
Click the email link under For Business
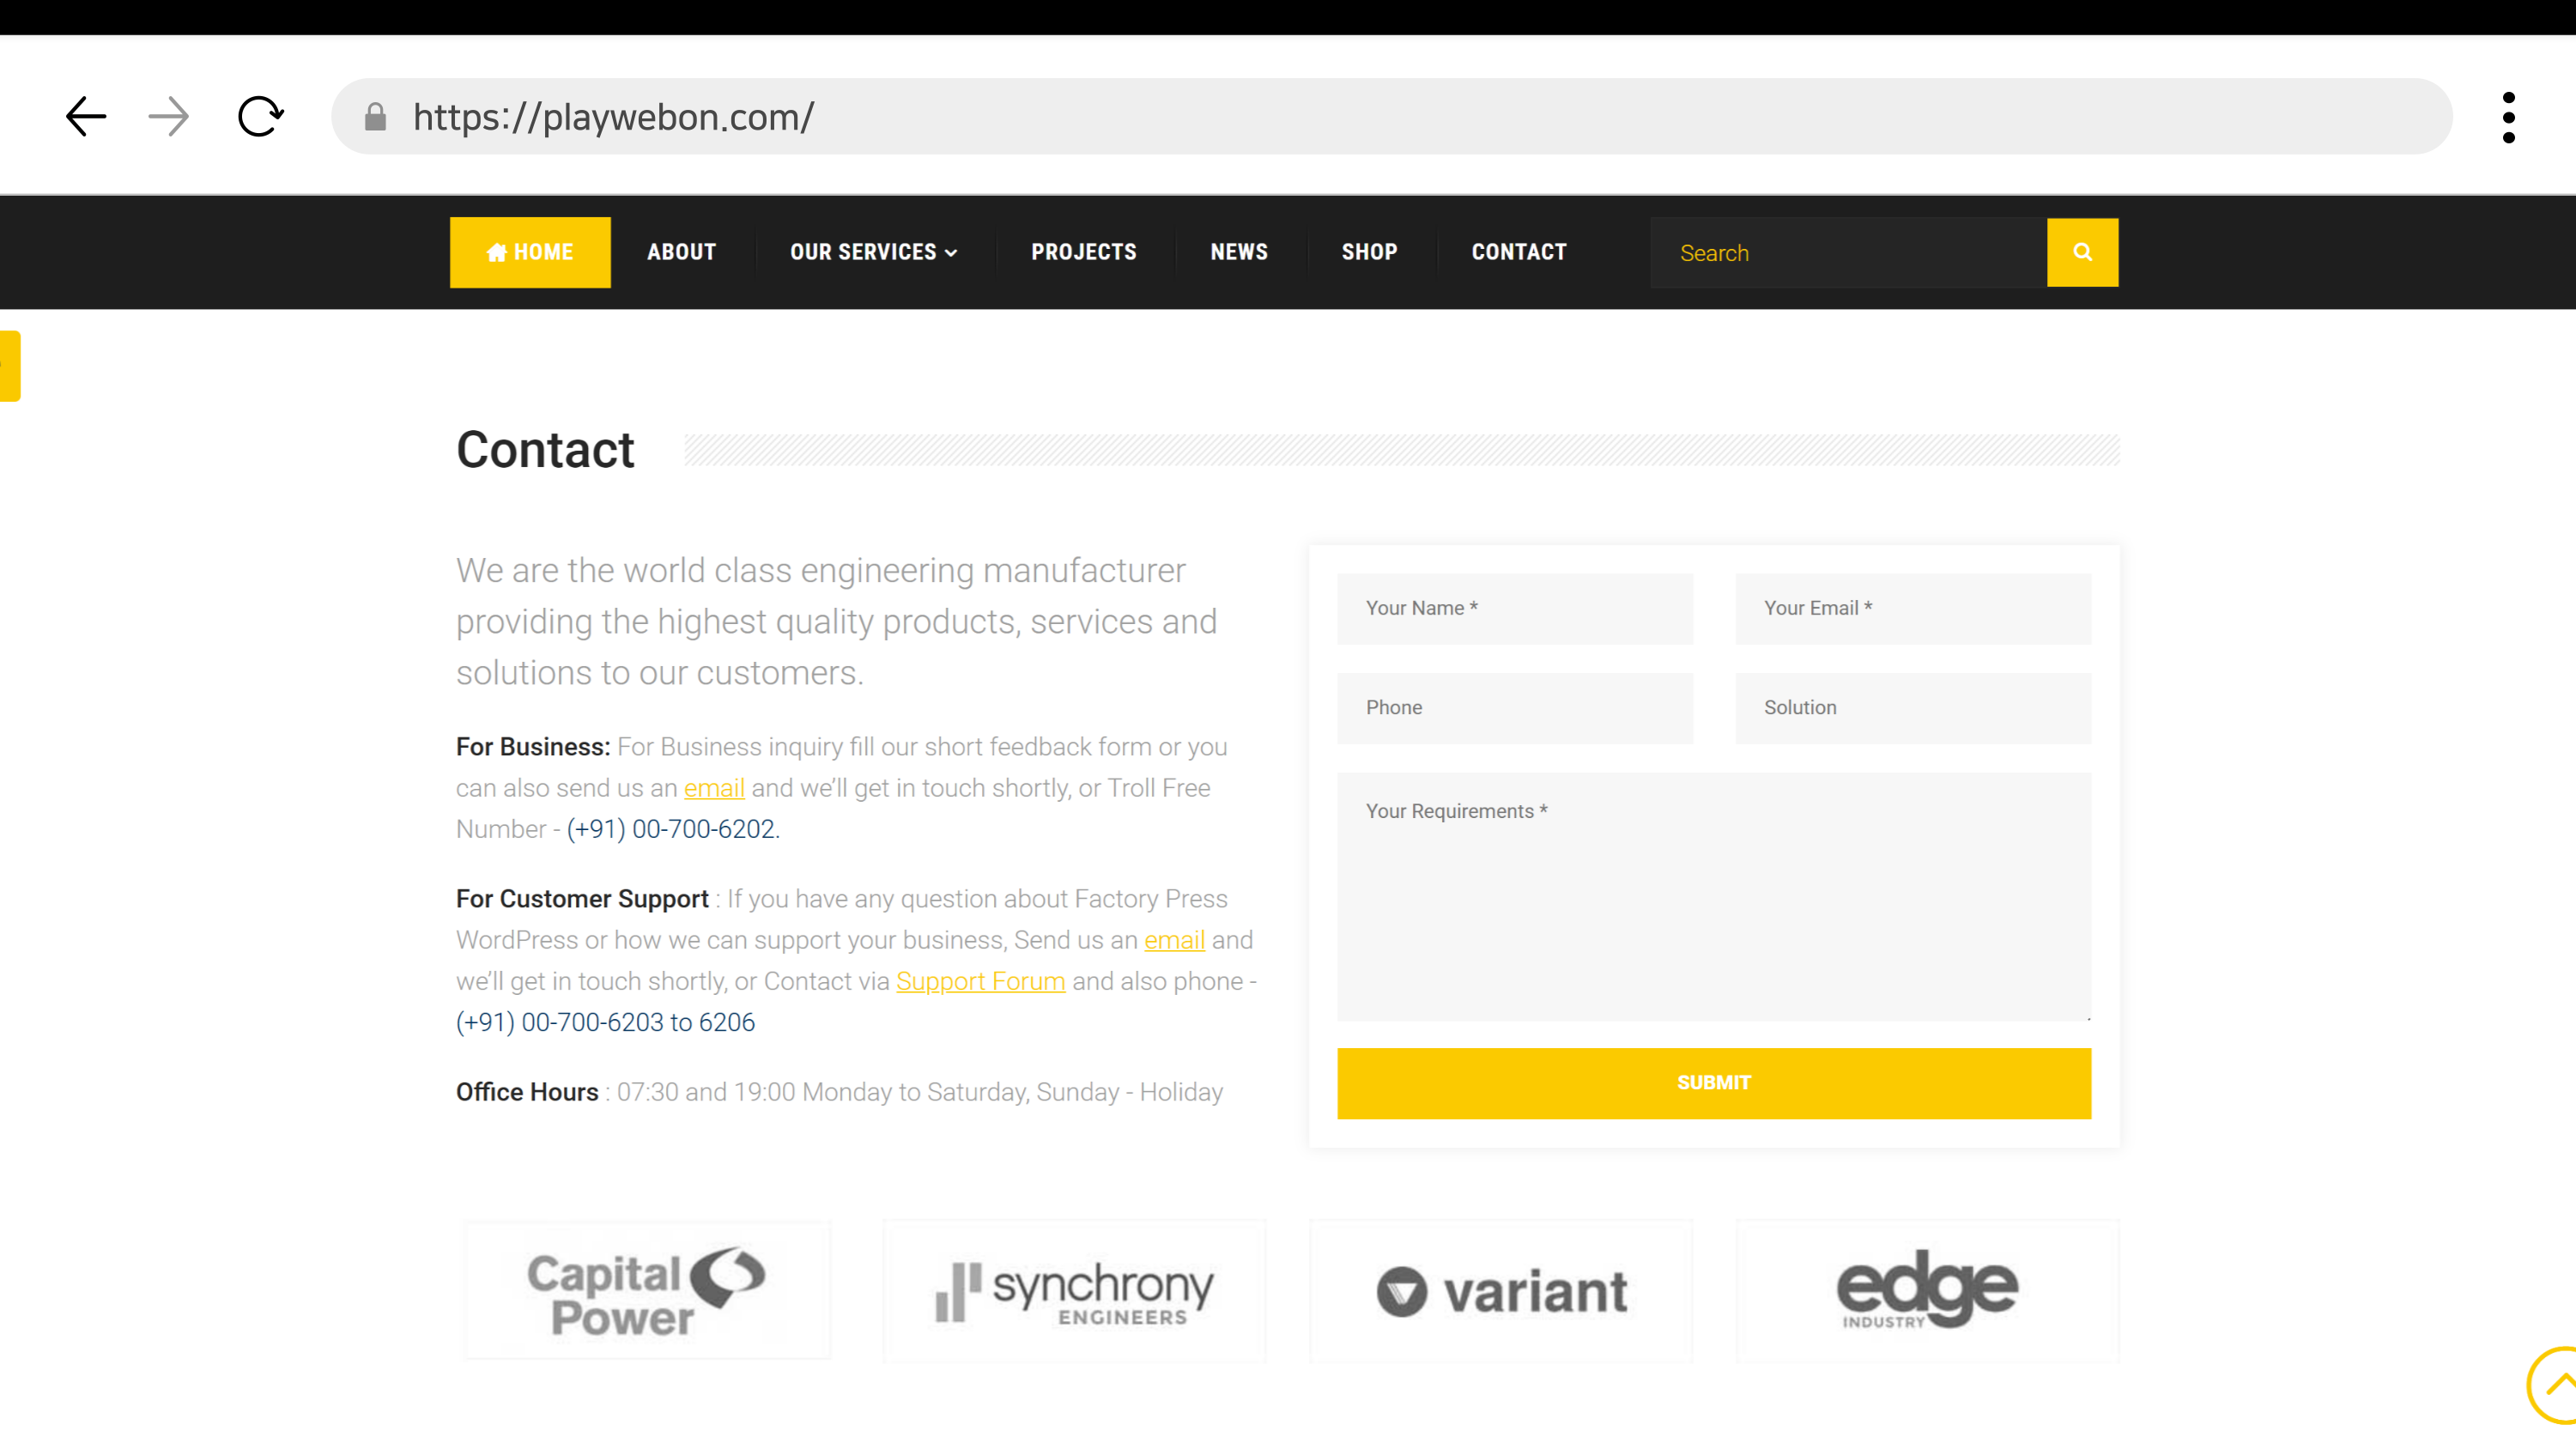(714, 788)
